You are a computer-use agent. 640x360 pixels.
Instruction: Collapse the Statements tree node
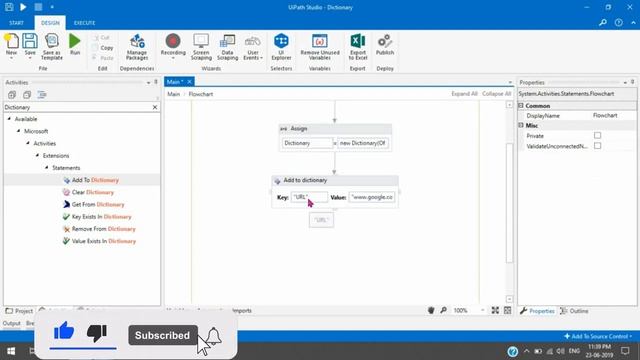47,168
